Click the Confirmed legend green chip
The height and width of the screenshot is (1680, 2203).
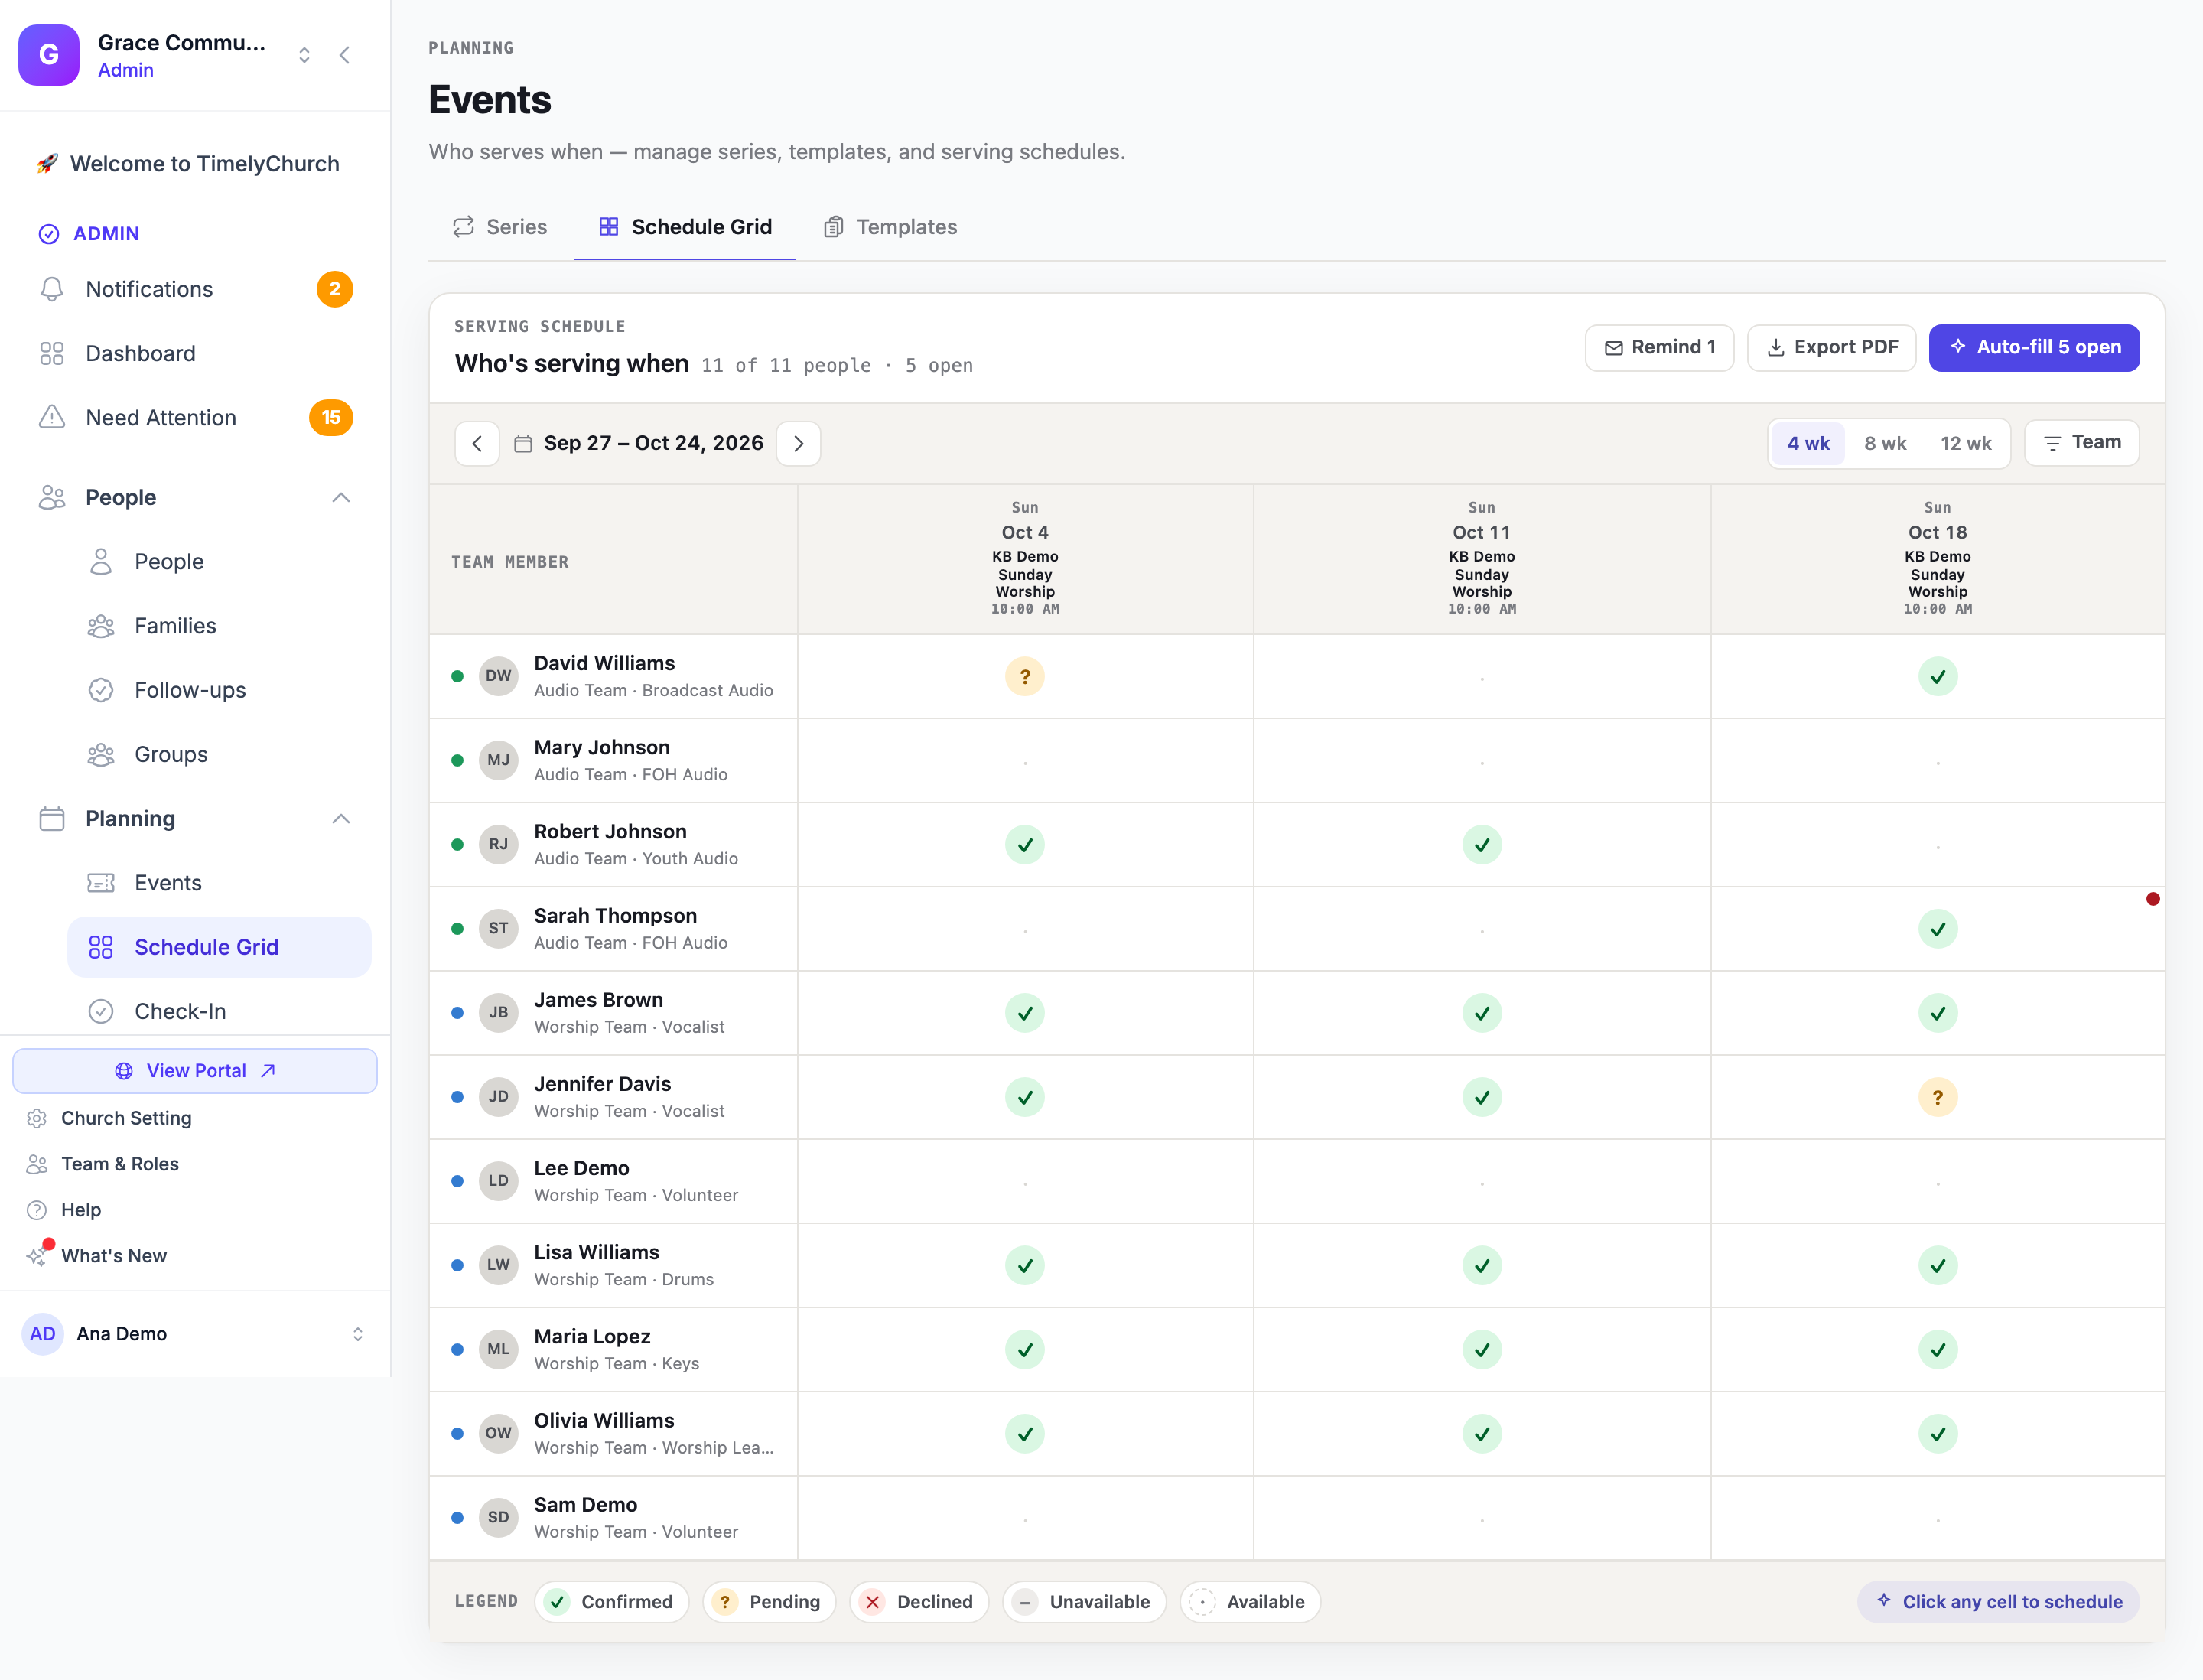611,1601
